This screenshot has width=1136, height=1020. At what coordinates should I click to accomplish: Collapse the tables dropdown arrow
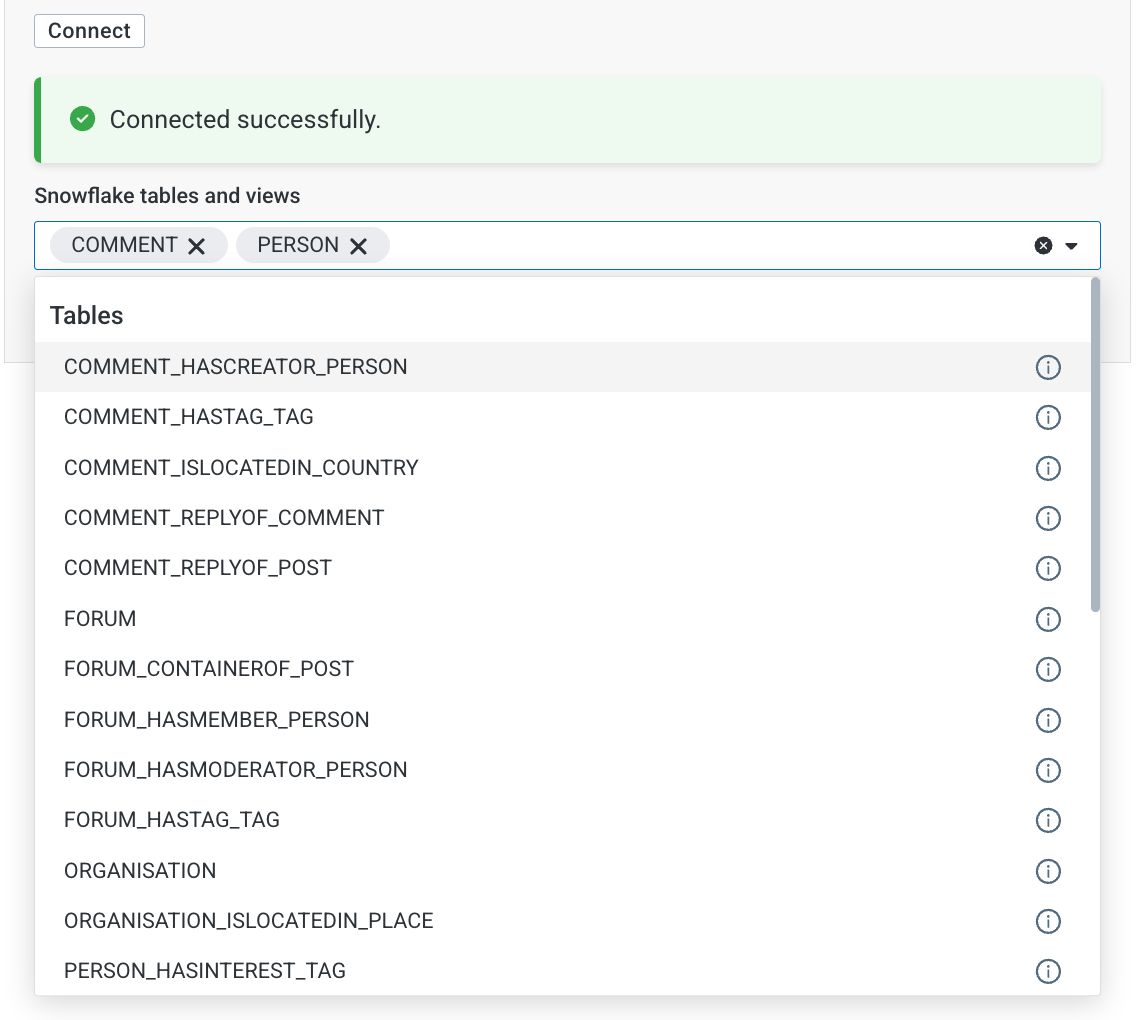point(1072,246)
